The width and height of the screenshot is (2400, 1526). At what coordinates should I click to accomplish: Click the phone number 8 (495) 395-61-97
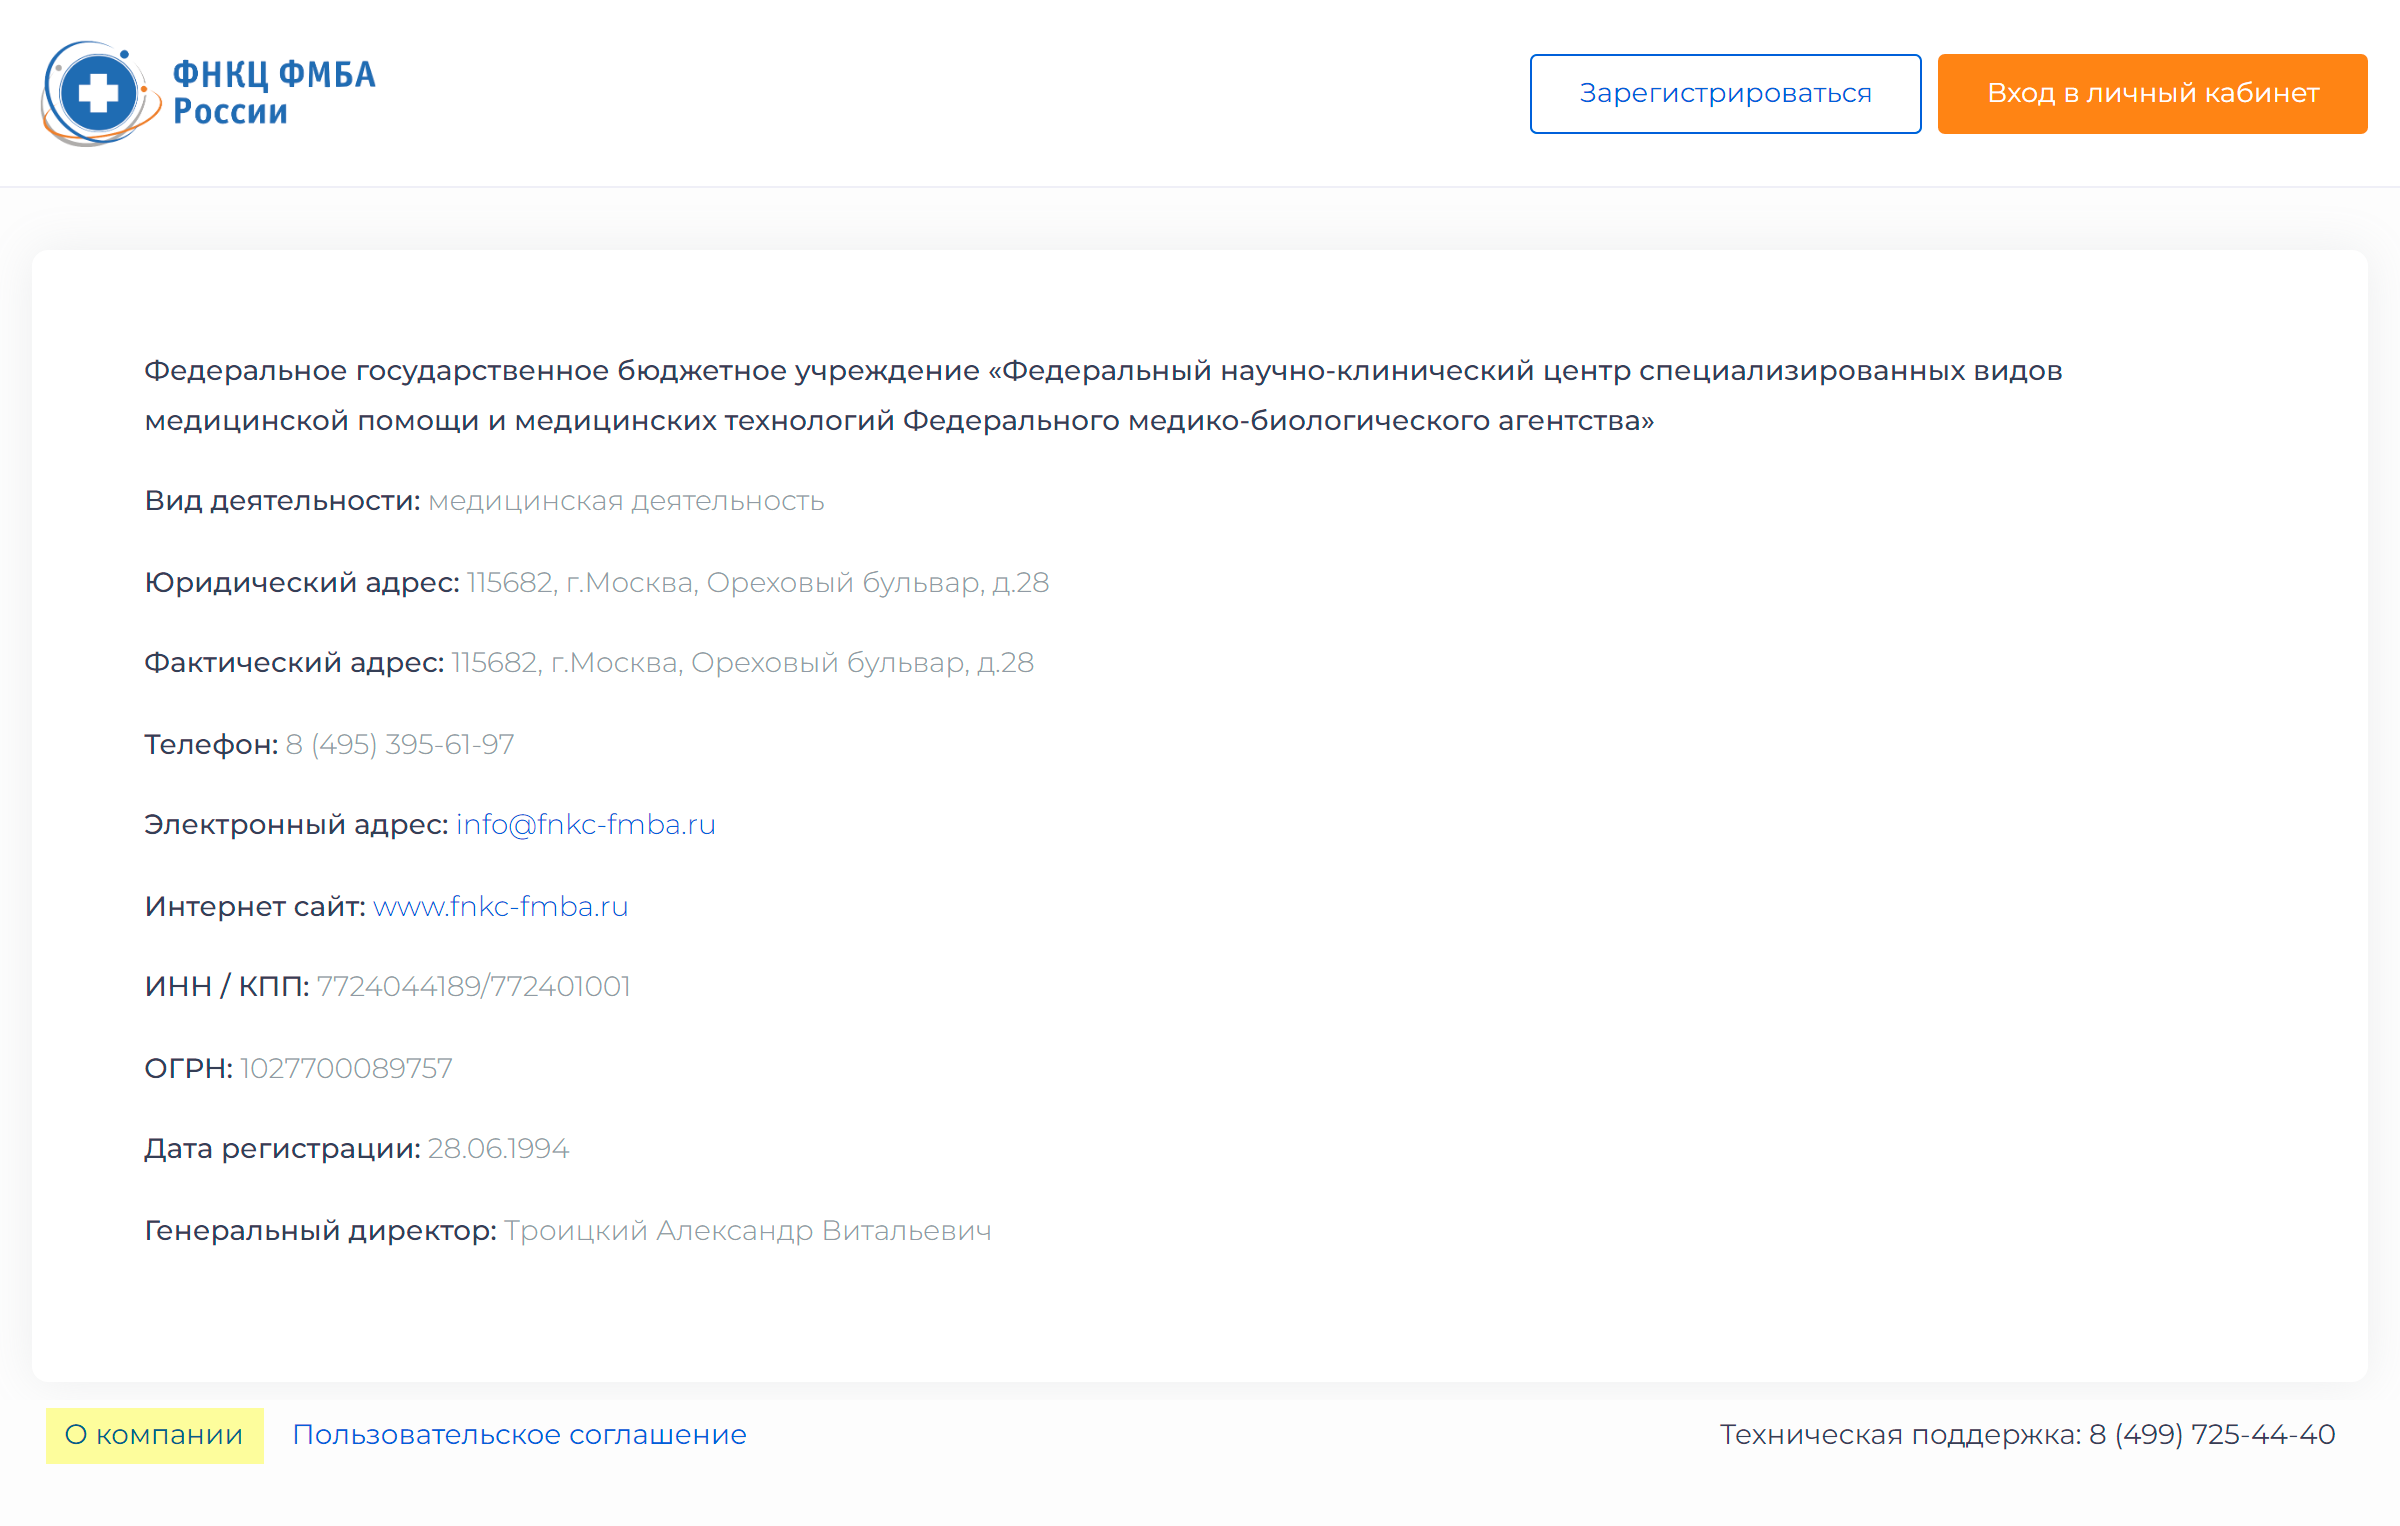click(x=400, y=745)
